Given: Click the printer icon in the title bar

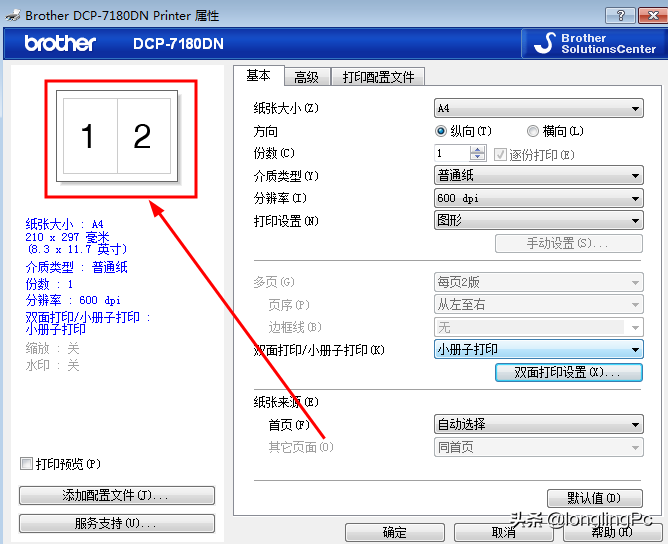Looking at the screenshot, I should coord(13,15).
